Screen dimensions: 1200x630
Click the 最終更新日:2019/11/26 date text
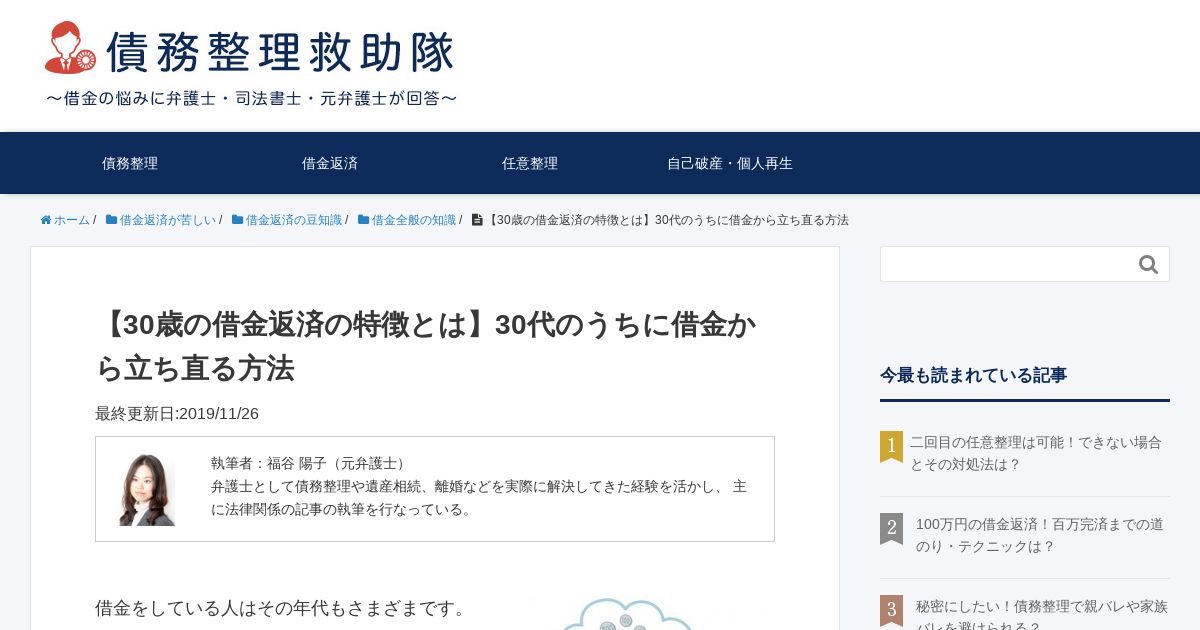177,414
